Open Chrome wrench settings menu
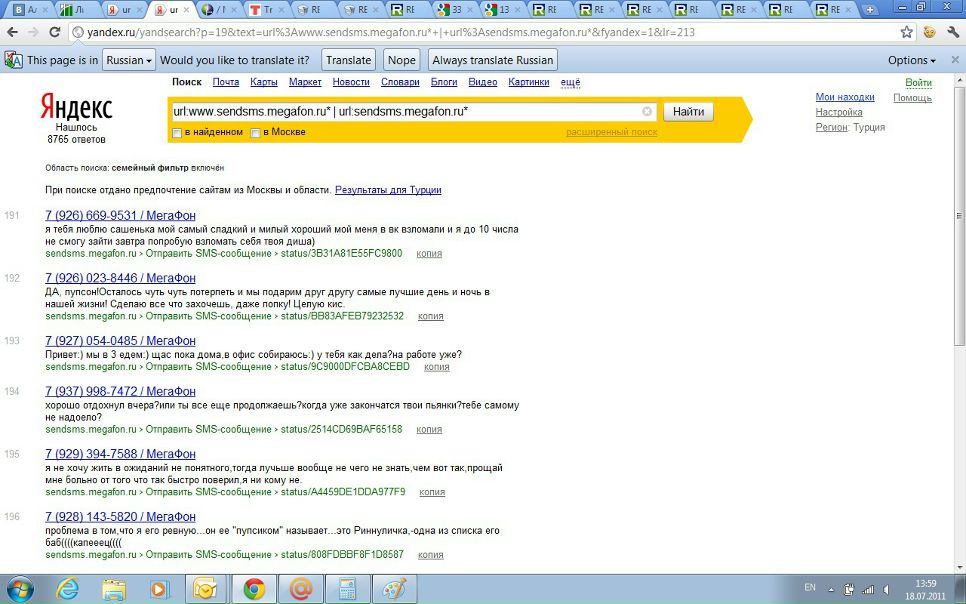 pos(952,32)
